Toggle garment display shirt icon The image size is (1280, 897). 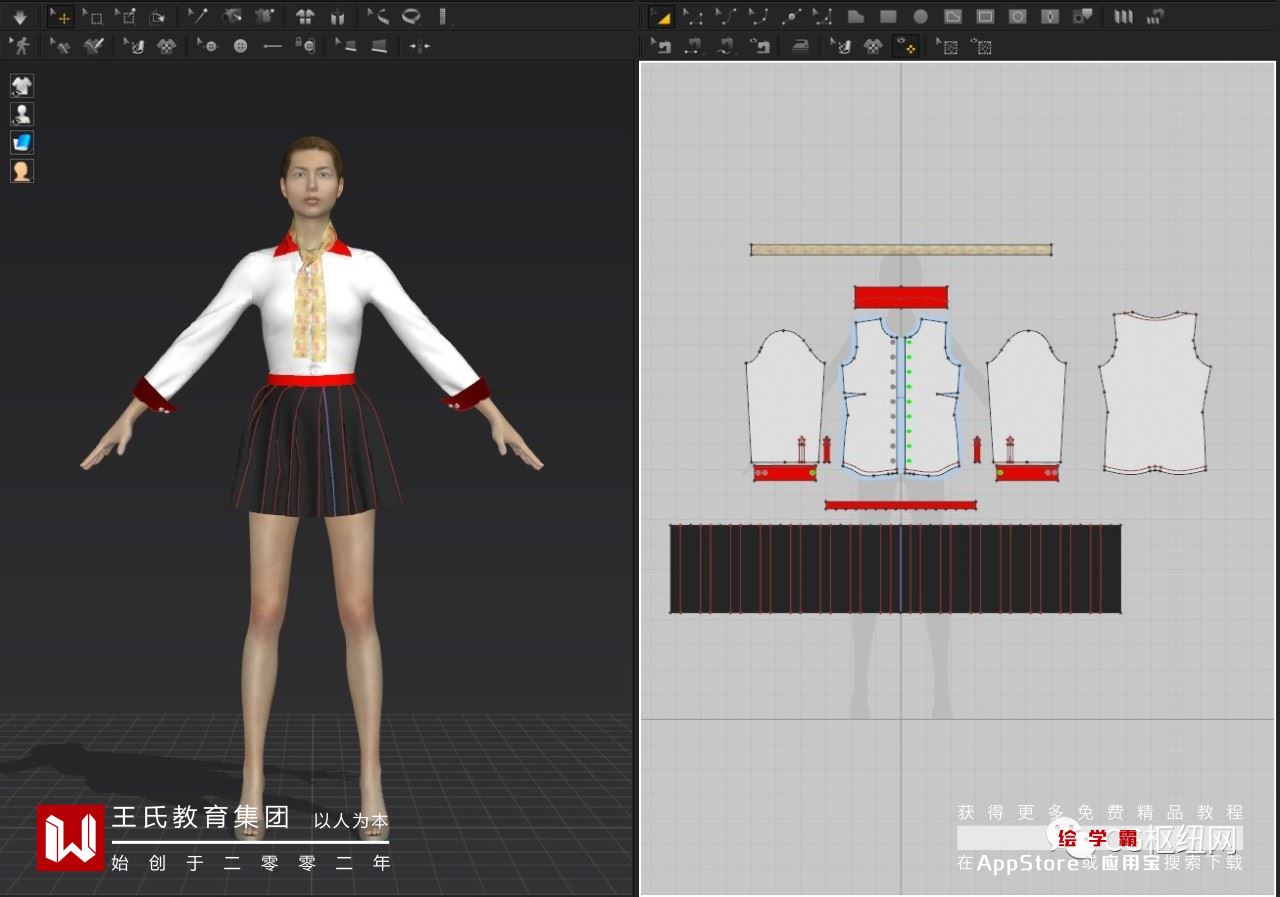click(x=22, y=85)
